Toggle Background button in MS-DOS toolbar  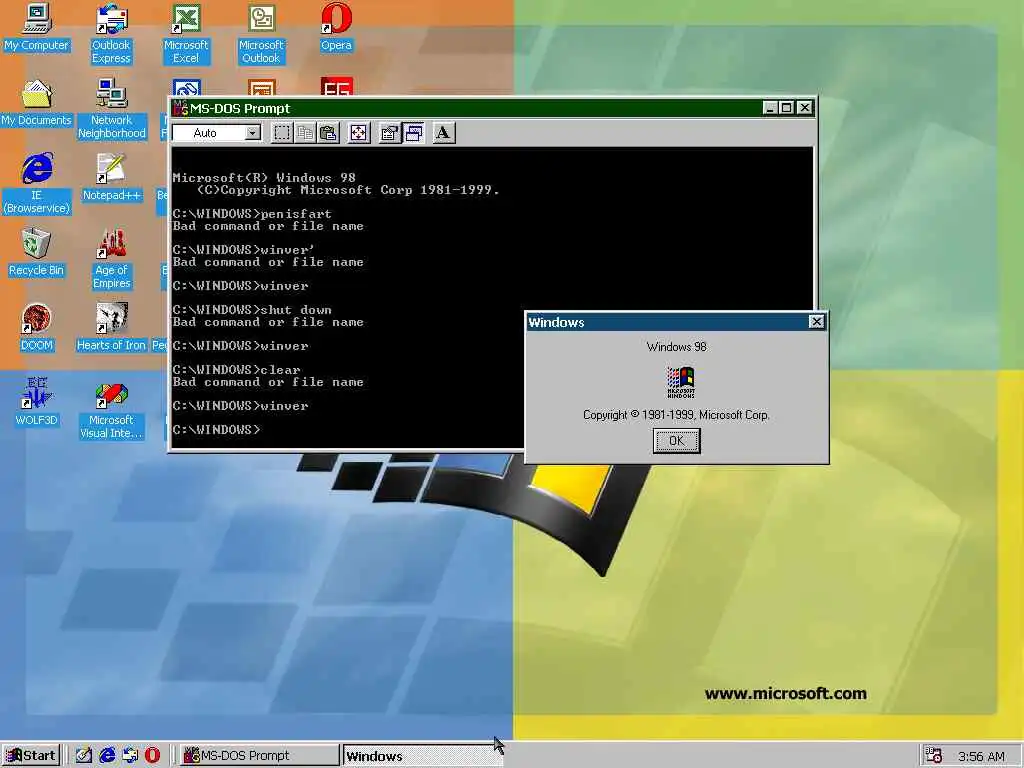(x=413, y=133)
